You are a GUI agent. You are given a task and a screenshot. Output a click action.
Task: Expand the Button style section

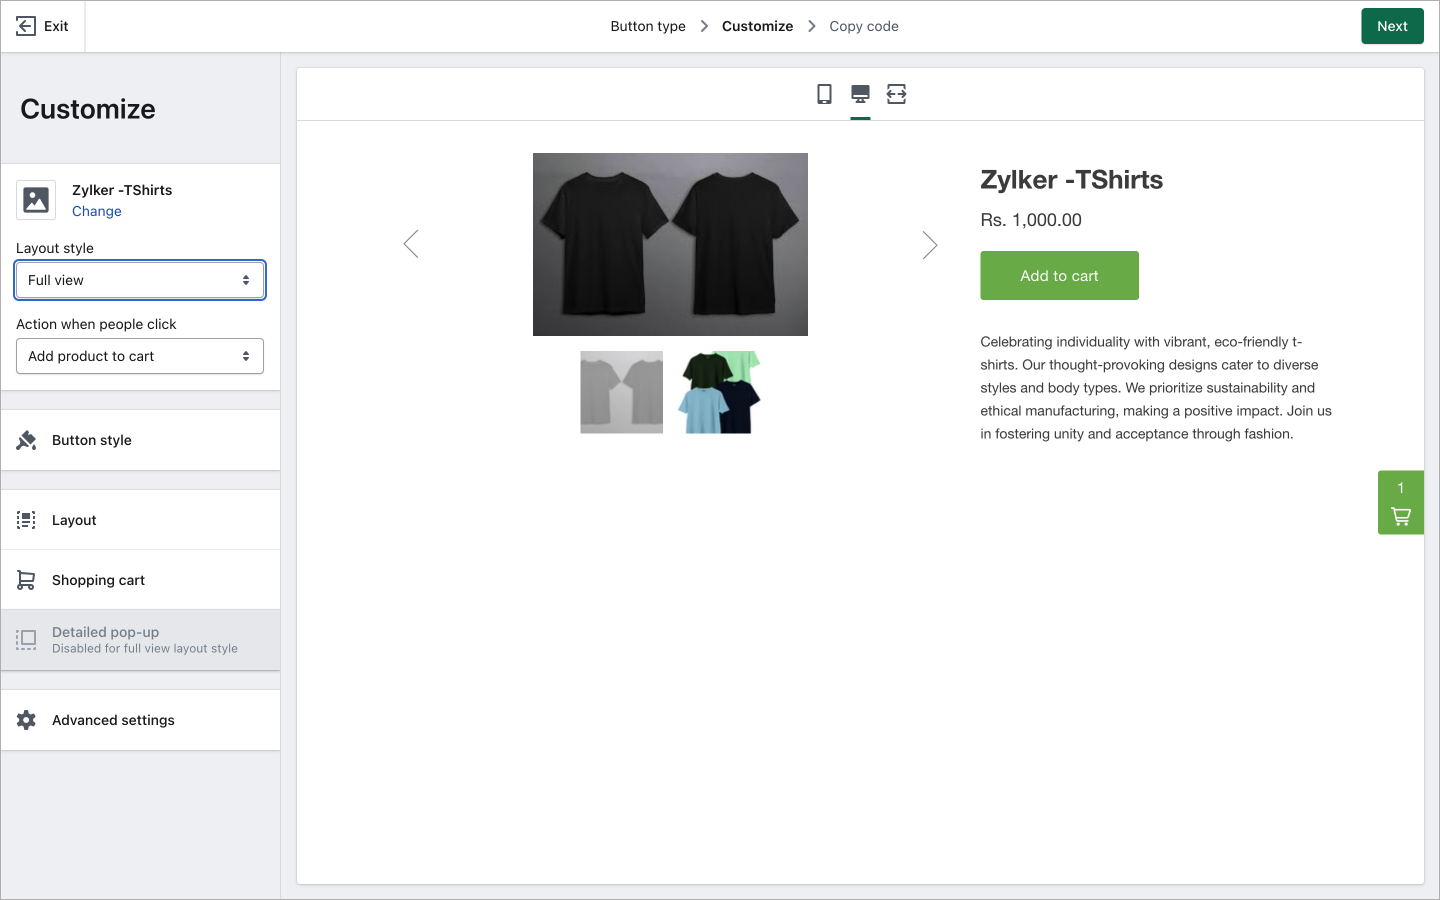click(140, 440)
